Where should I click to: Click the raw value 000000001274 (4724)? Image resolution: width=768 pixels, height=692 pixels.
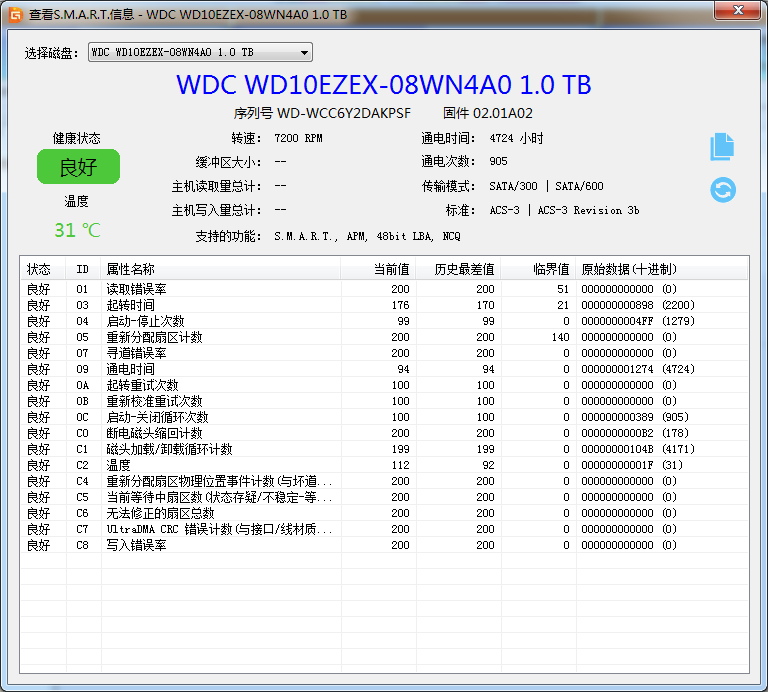click(638, 369)
